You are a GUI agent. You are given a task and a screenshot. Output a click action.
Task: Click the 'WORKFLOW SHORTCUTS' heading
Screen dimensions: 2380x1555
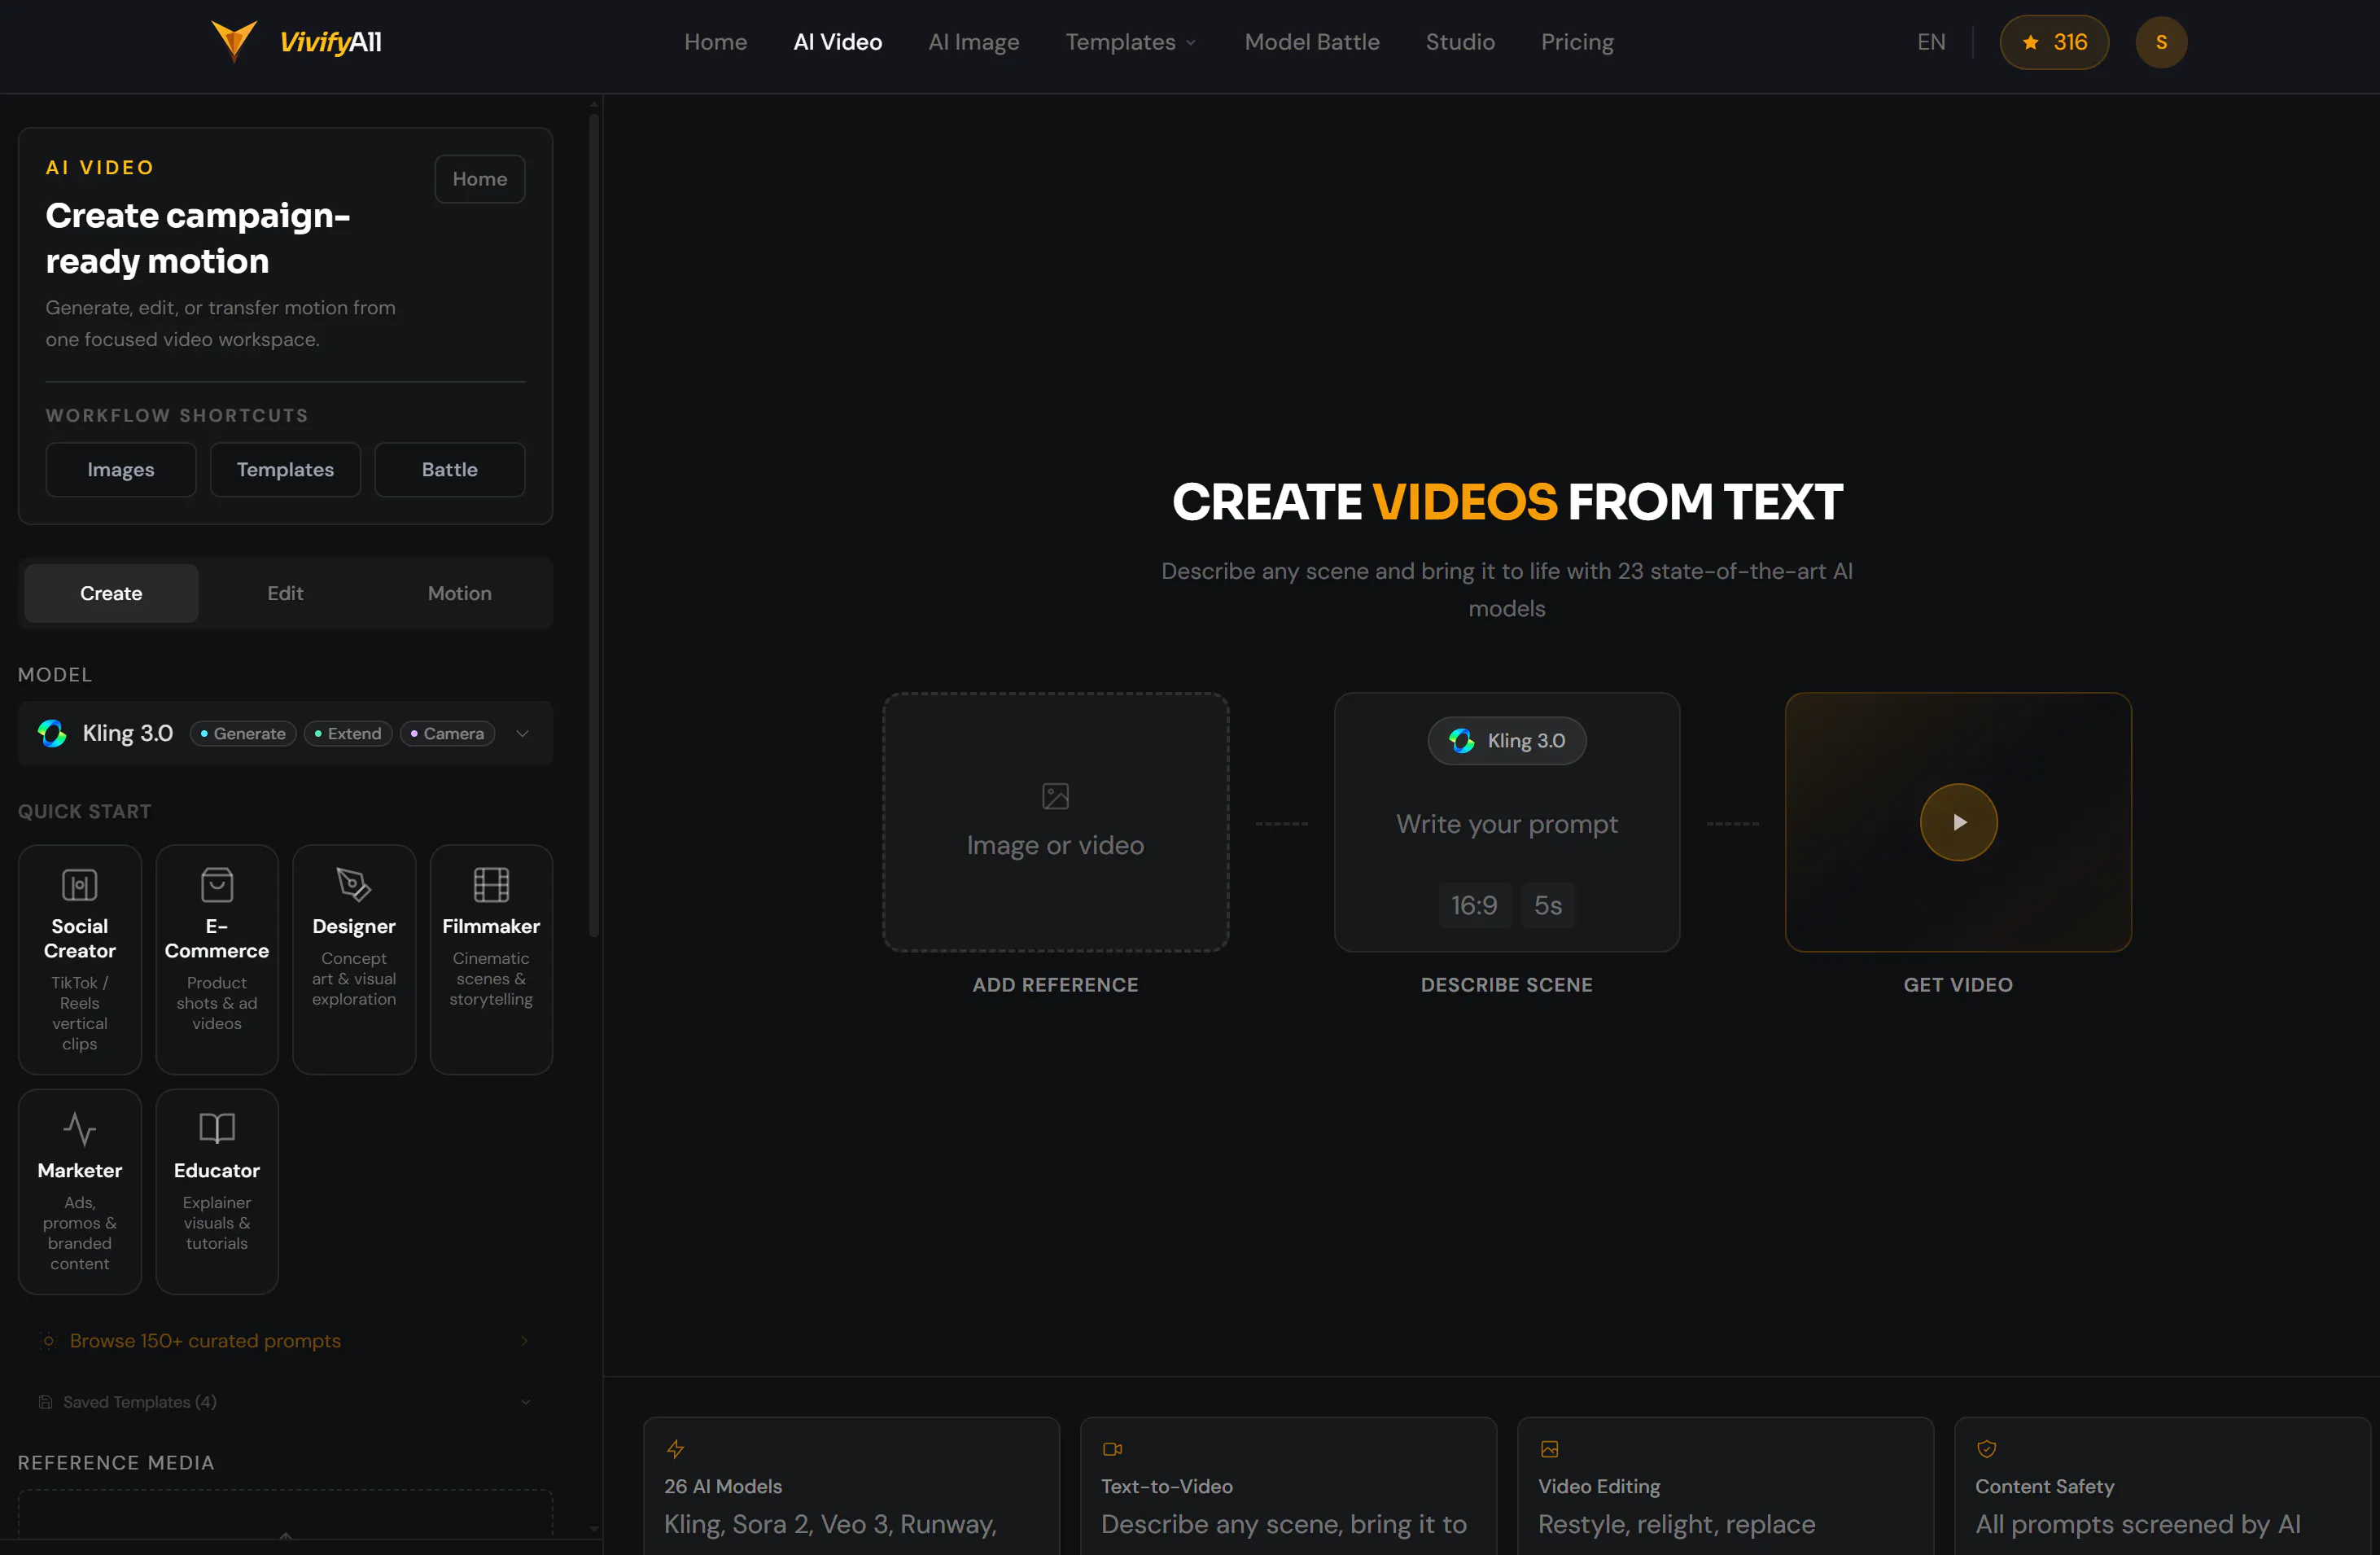coord(177,416)
